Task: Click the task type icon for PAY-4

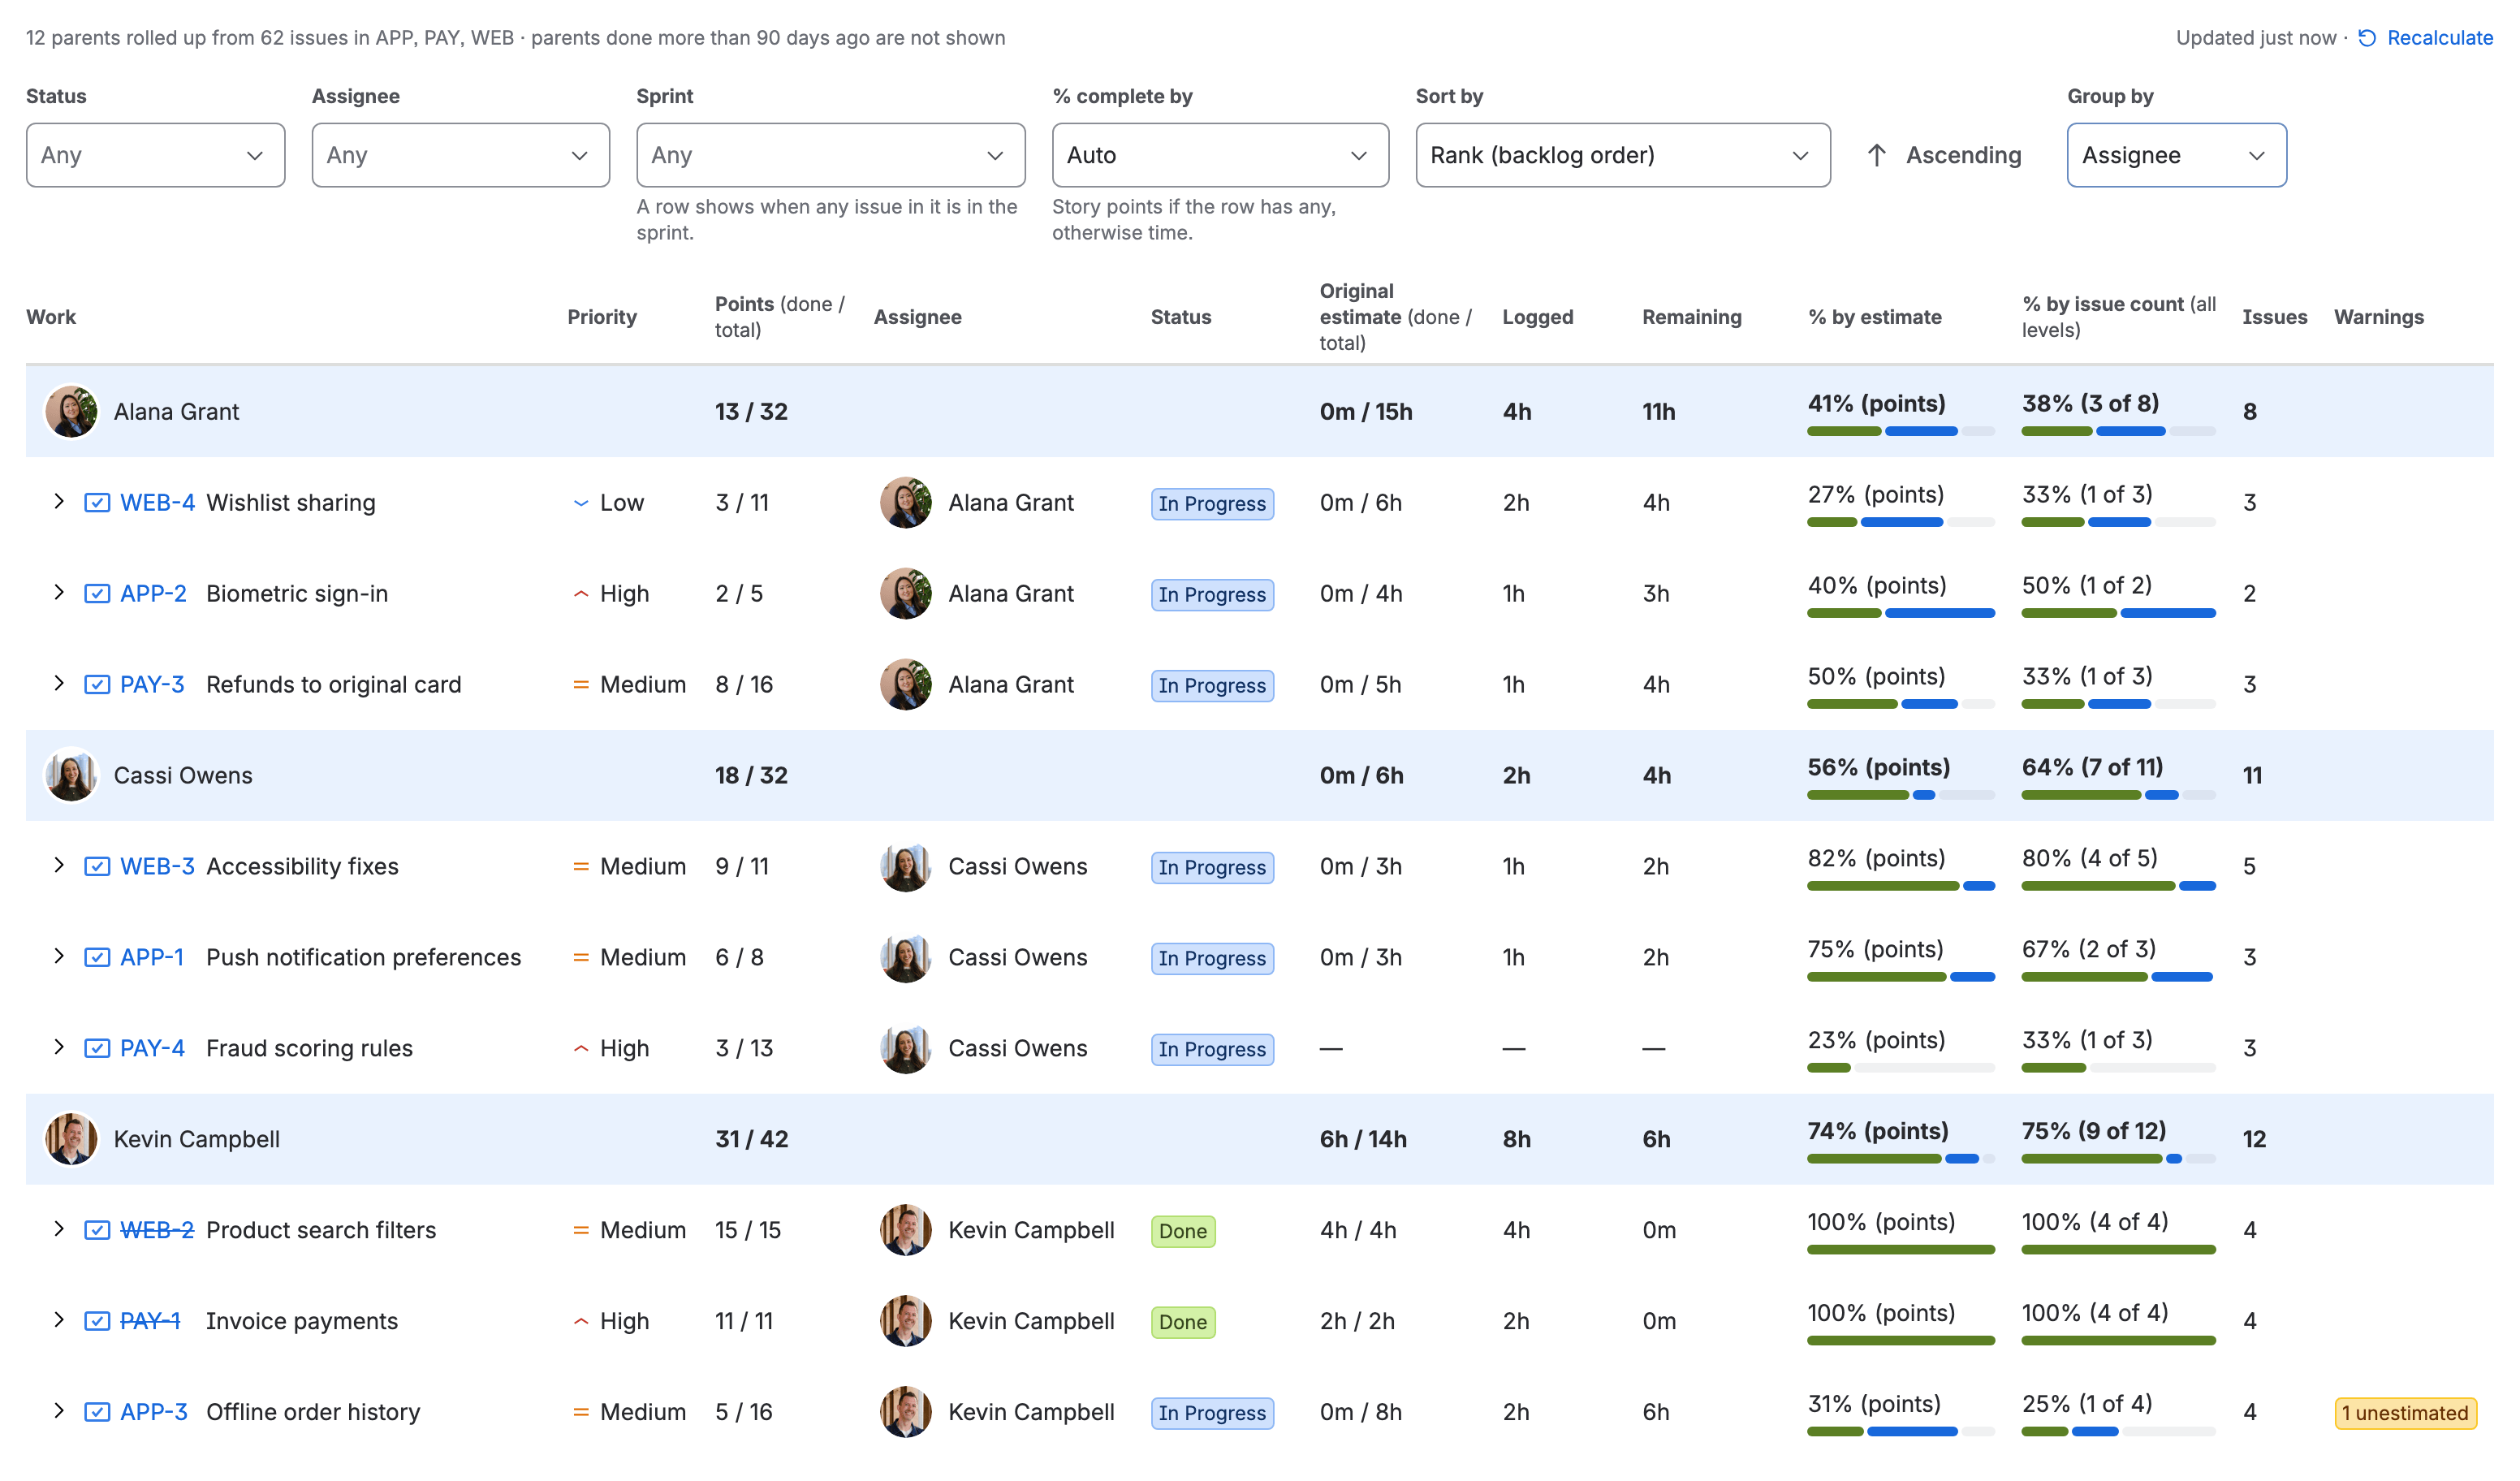Action: coord(97,1048)
